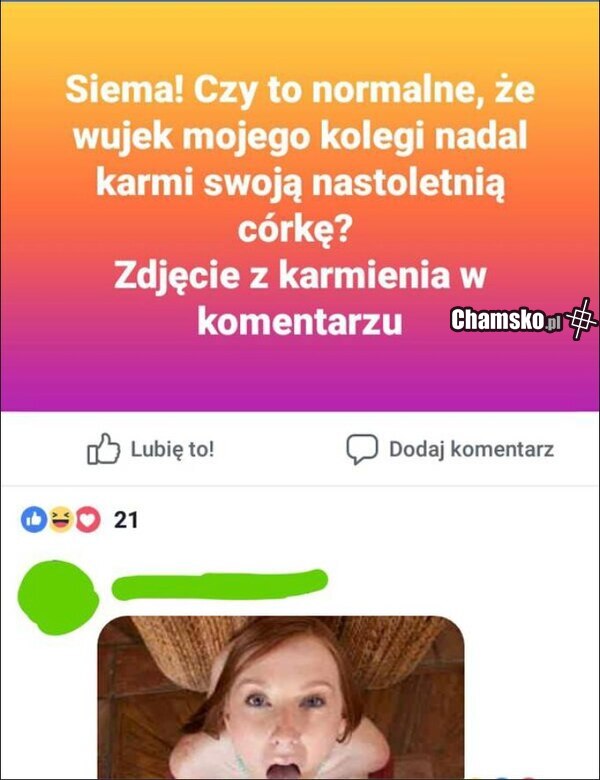Click the red heart love reaction

[88, 520]
